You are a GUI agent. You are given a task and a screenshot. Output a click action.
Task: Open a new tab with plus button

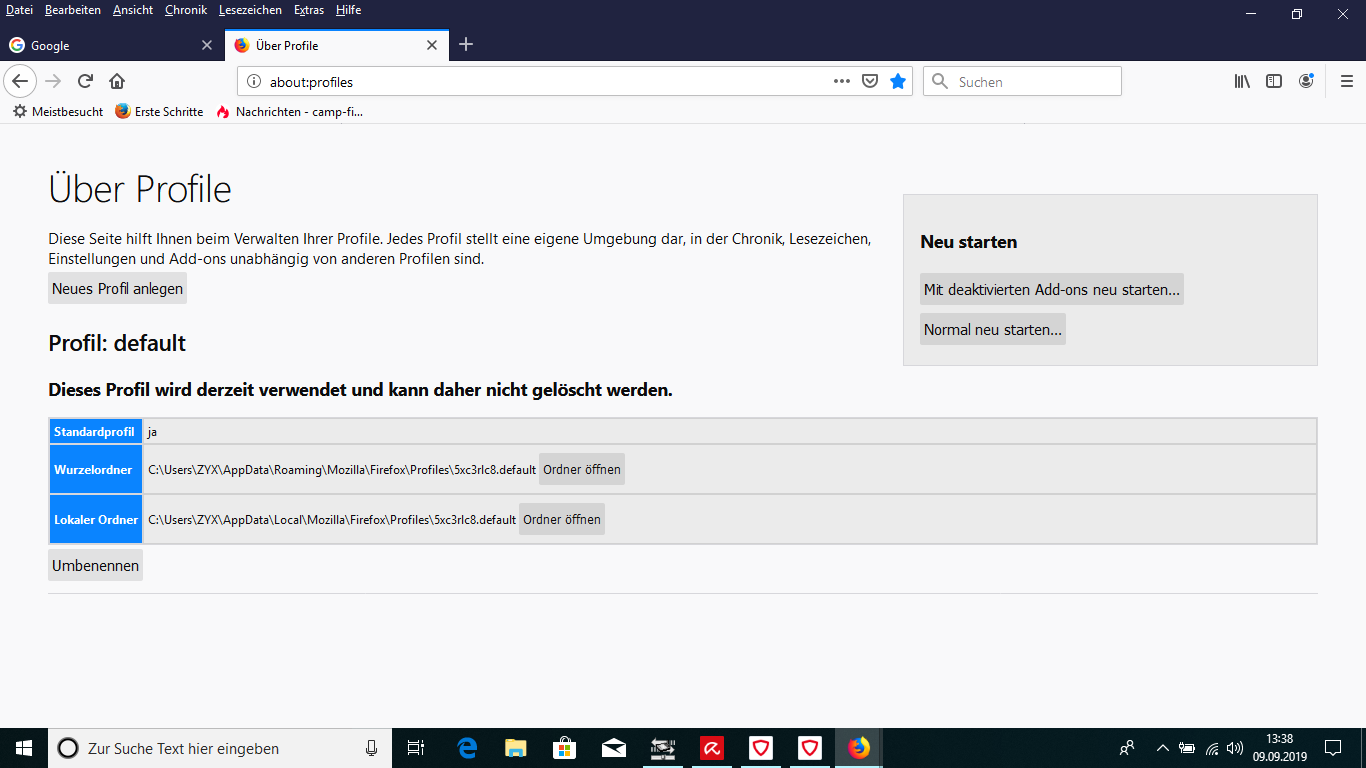pos(466,45)
